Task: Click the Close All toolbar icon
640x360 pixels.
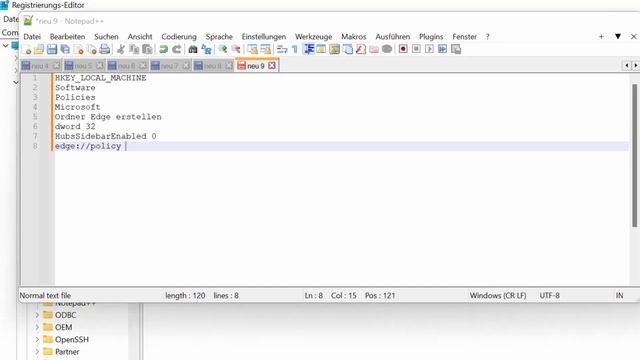Action: [x=92, y=50]
